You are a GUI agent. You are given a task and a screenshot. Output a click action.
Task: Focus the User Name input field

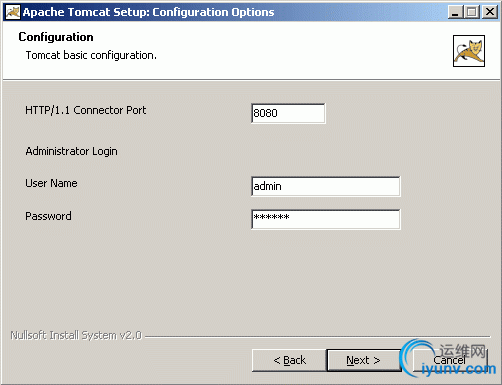(326, 186)
